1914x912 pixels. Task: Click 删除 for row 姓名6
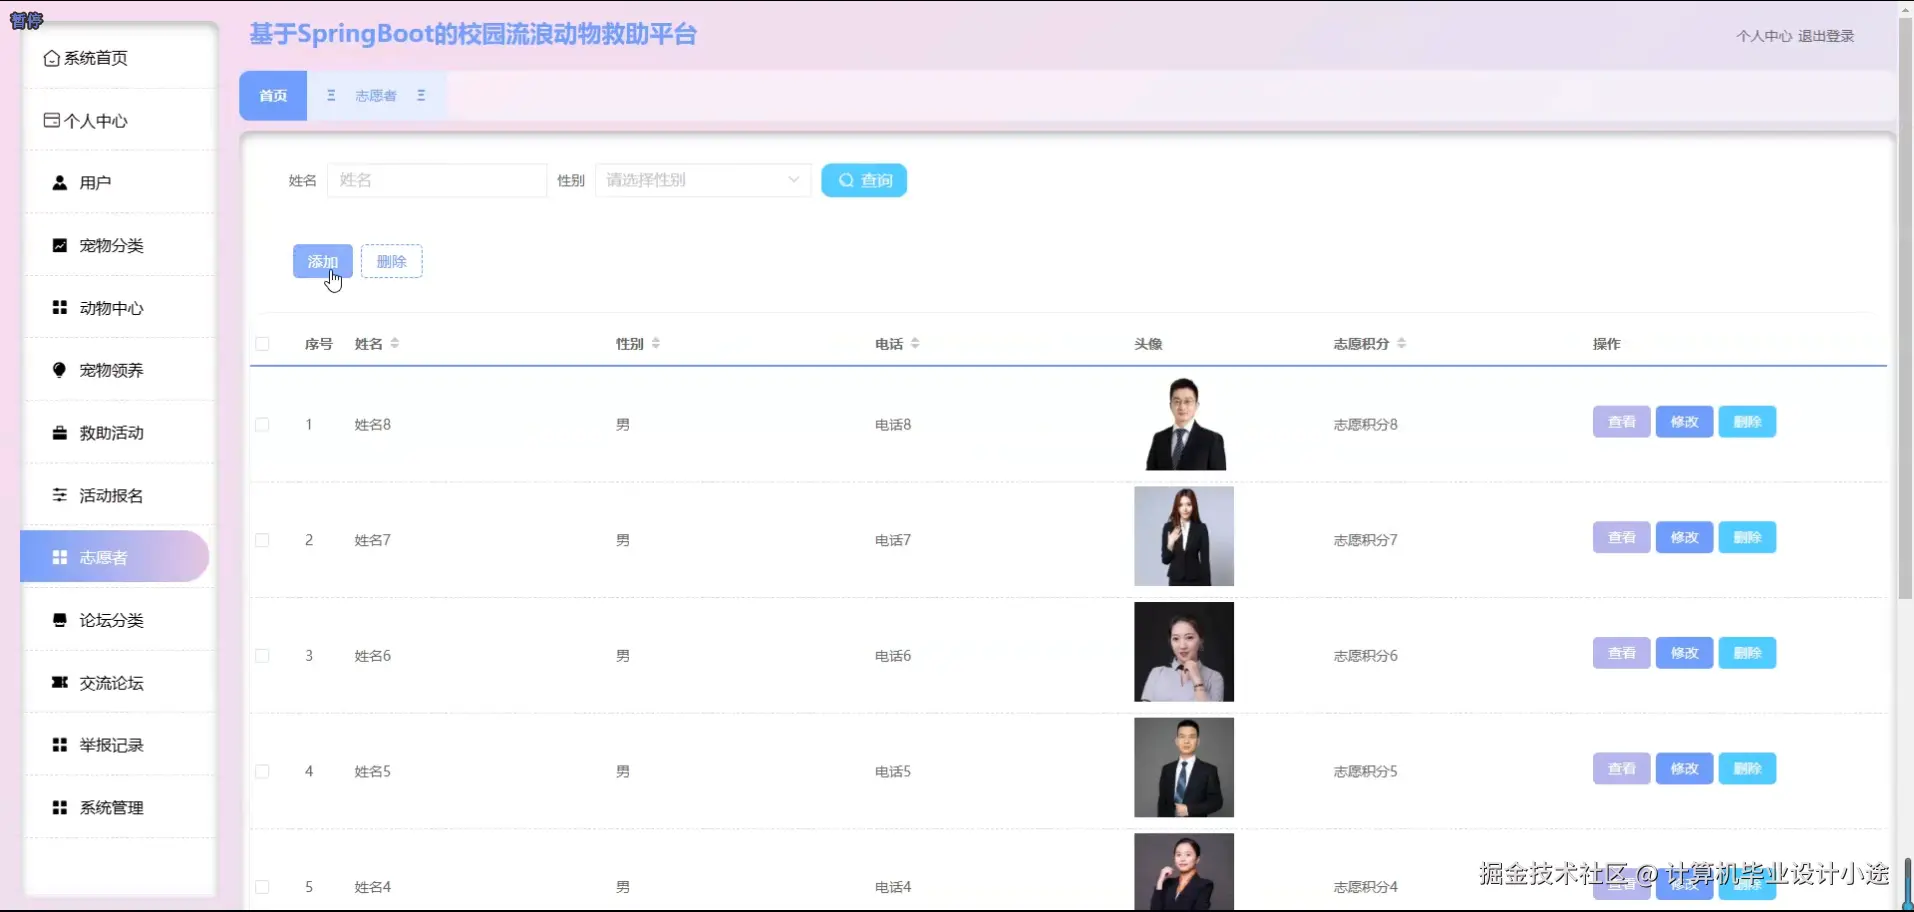[1747, 653]
